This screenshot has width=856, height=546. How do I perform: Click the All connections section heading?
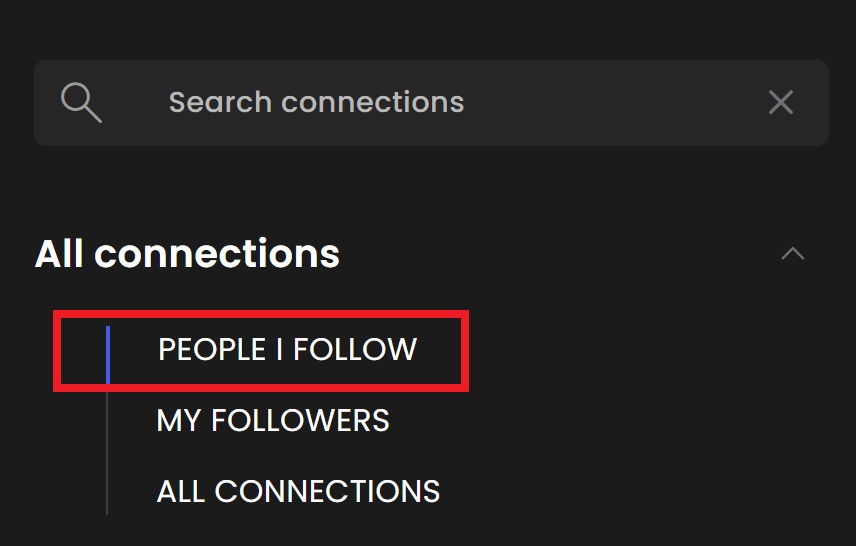point(187,254)
